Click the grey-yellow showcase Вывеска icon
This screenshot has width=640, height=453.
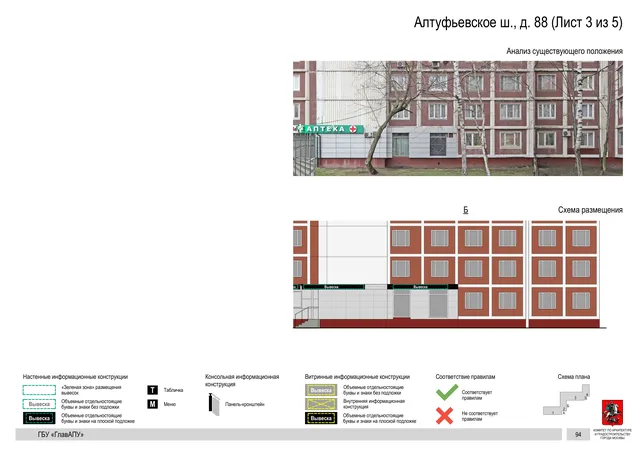(x=321, y=390)
